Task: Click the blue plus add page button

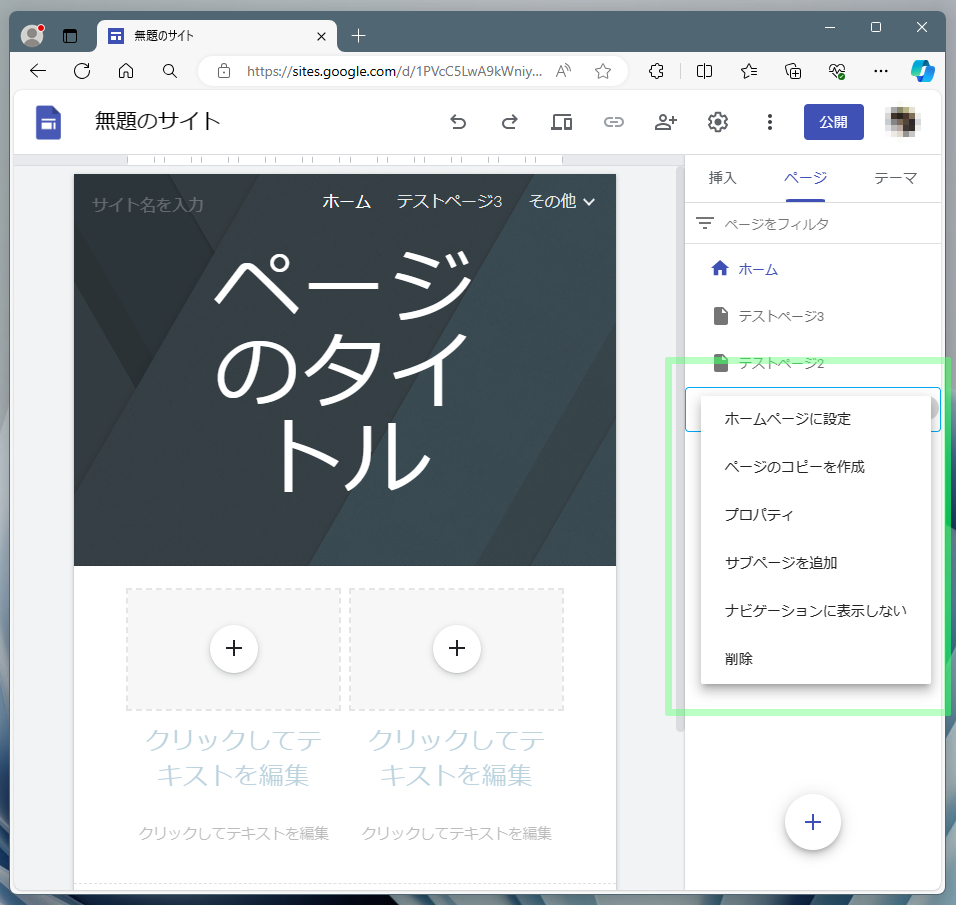Action: 812,822
